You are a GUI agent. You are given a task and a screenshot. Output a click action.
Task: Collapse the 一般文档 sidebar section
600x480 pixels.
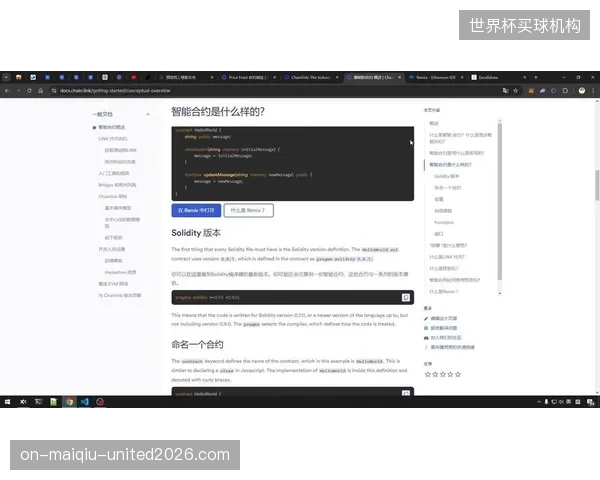pos(148,114)
